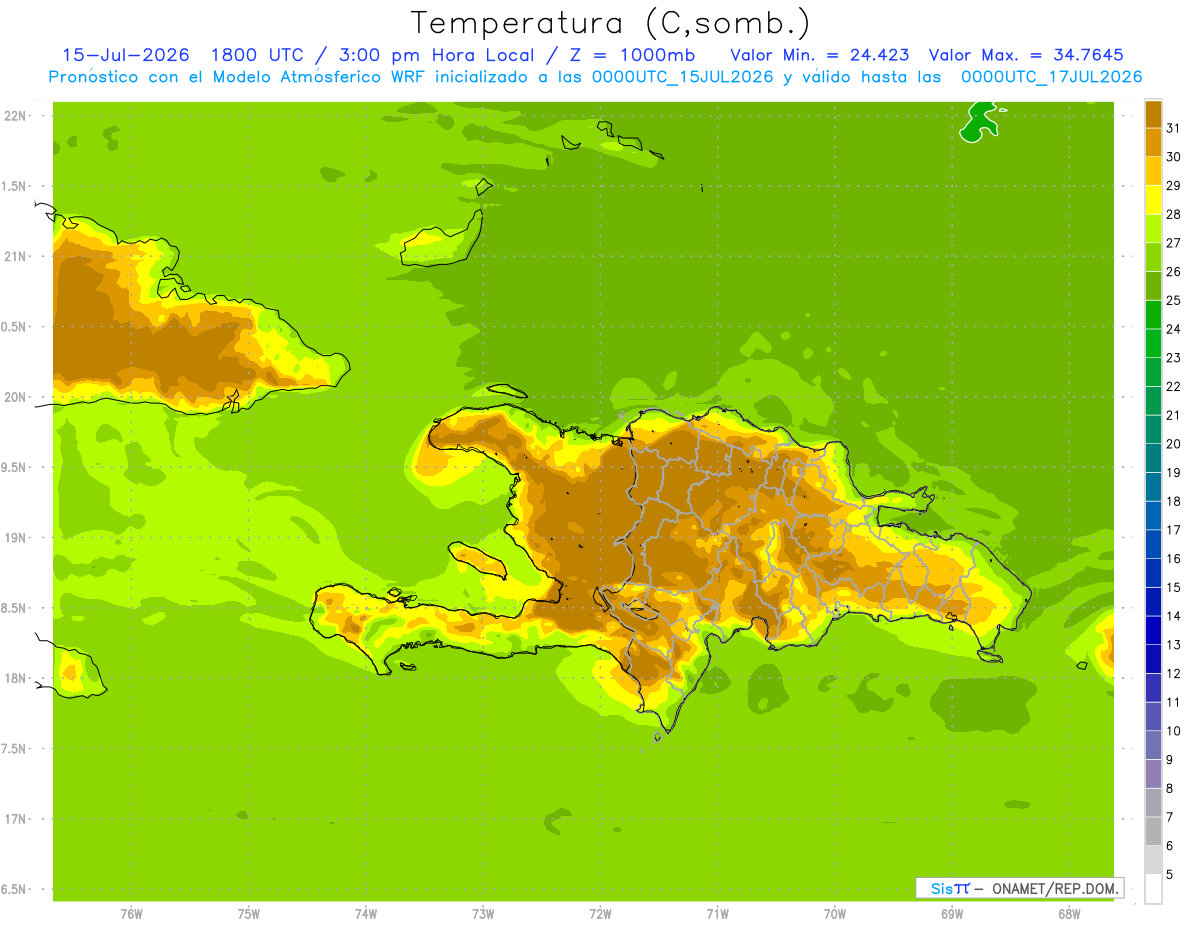Click the legend value '10'
Screen dimensions: 1200x927
tap(1173, 731)
